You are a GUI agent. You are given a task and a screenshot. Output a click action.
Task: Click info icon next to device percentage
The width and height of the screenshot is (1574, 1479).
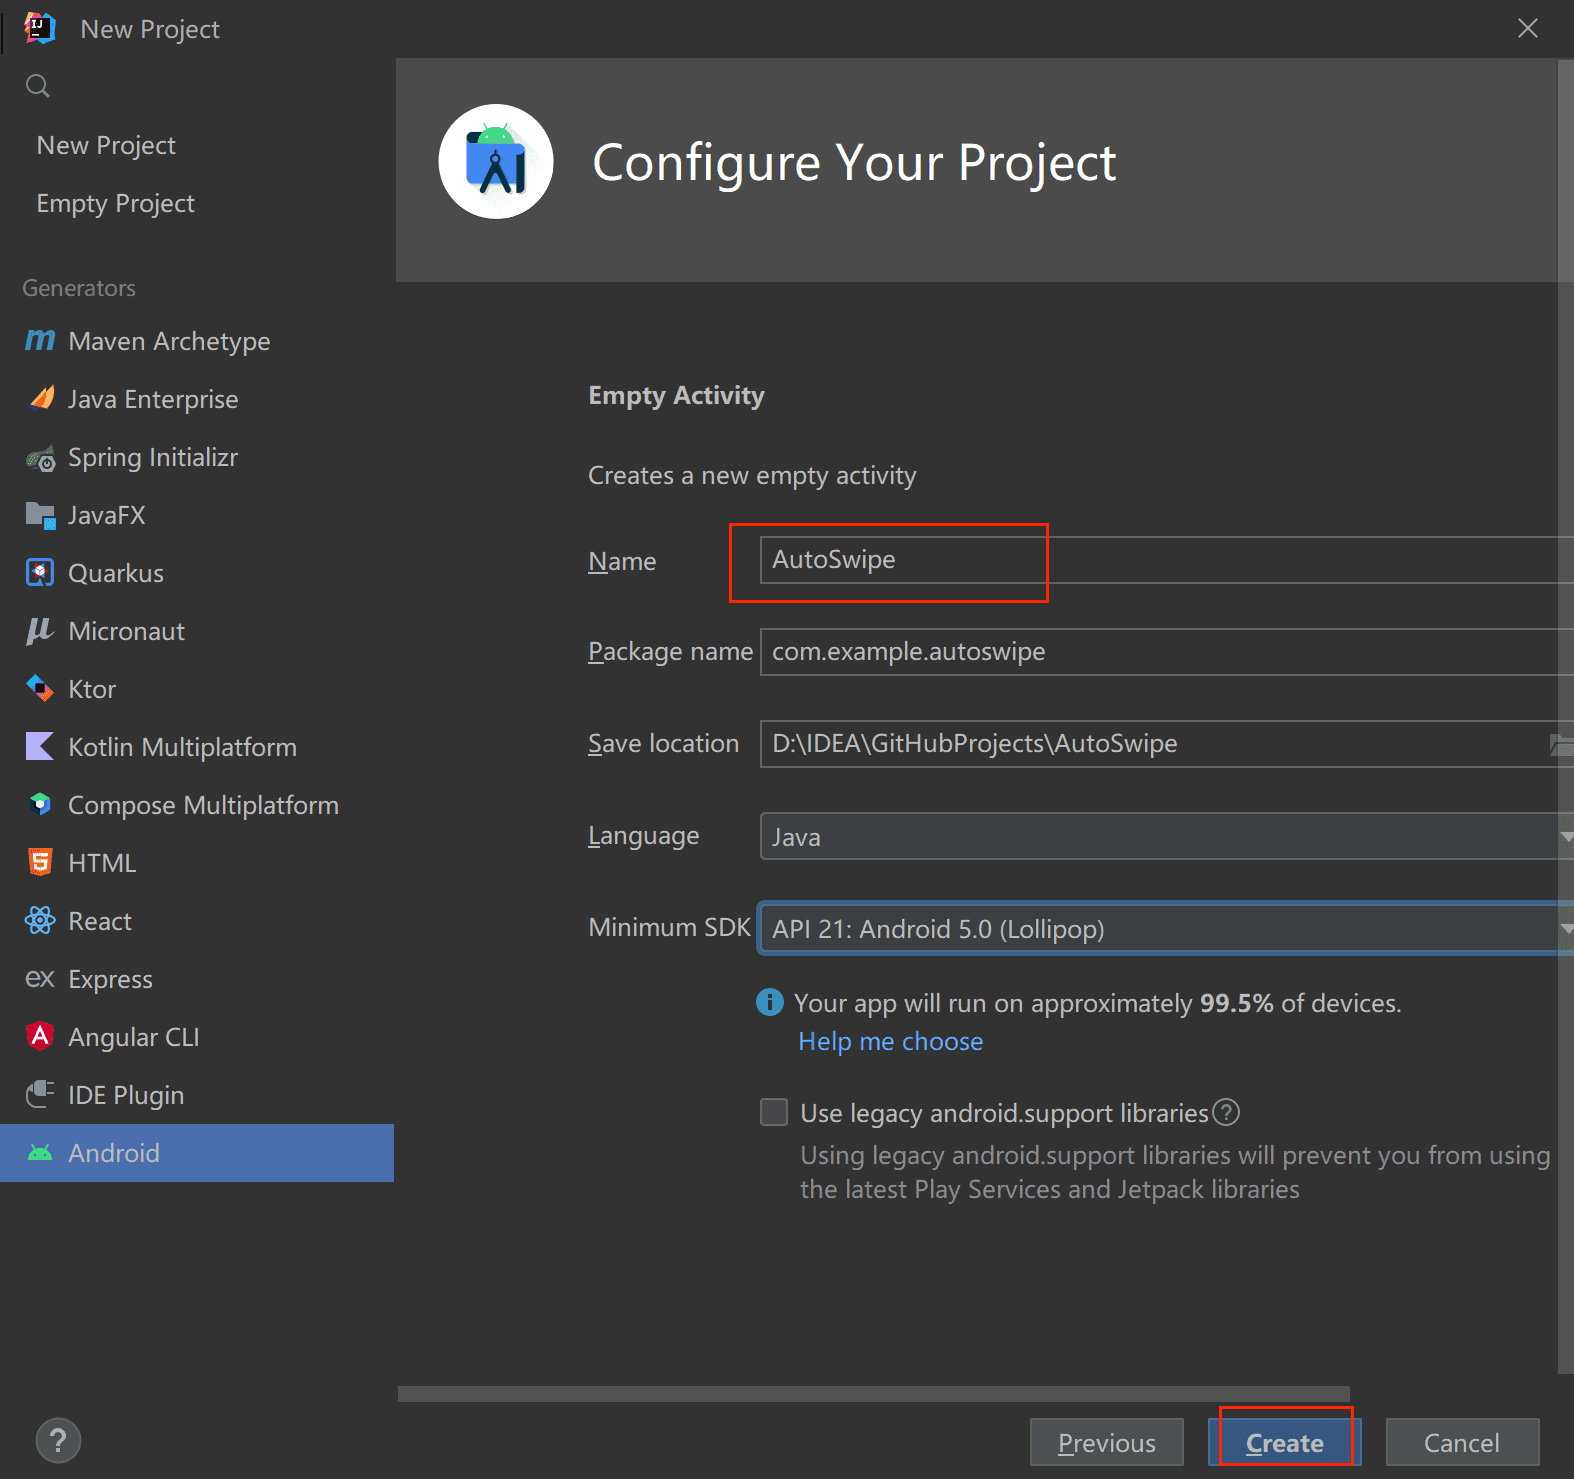[x=770, y=1002]
